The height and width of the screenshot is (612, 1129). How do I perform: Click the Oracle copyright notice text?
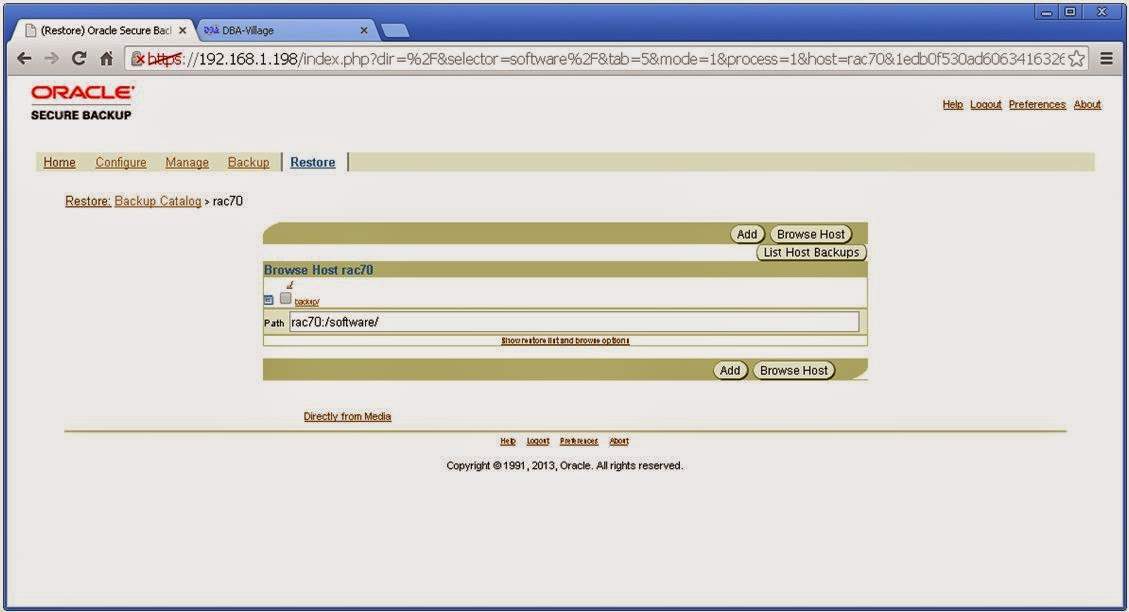(564, 466)
